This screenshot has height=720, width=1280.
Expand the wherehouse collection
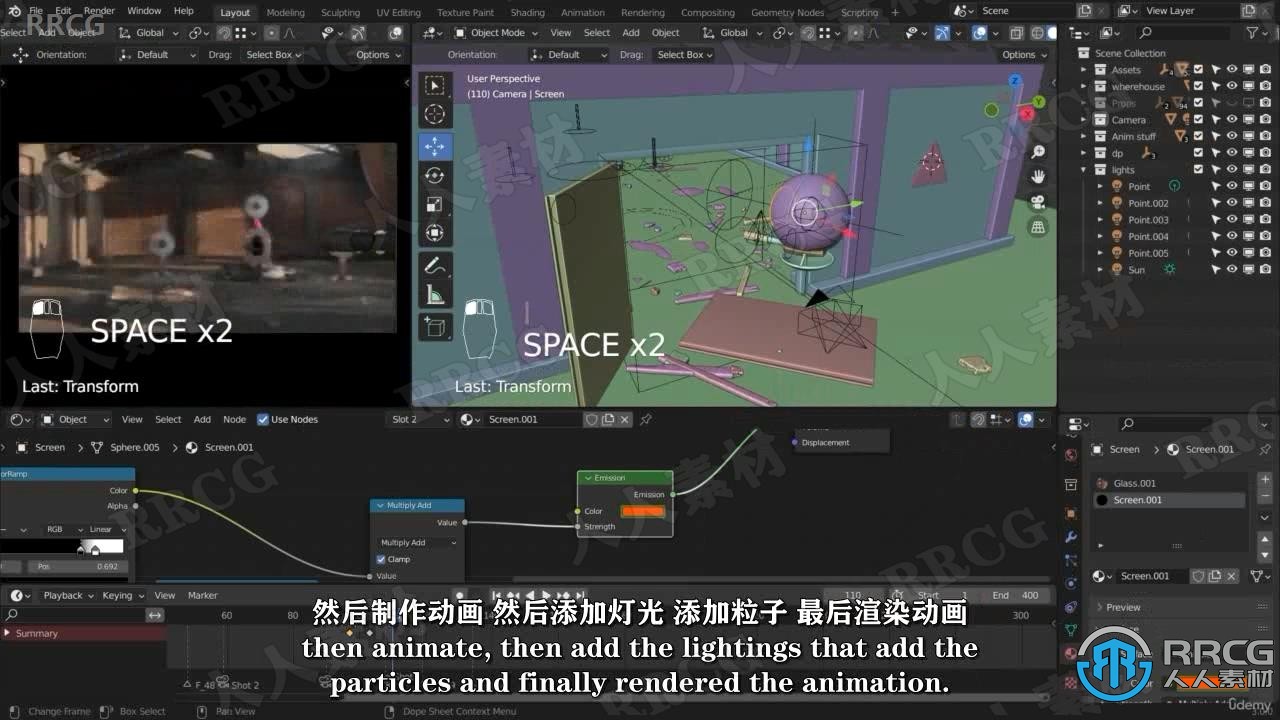click(1083, 86)
